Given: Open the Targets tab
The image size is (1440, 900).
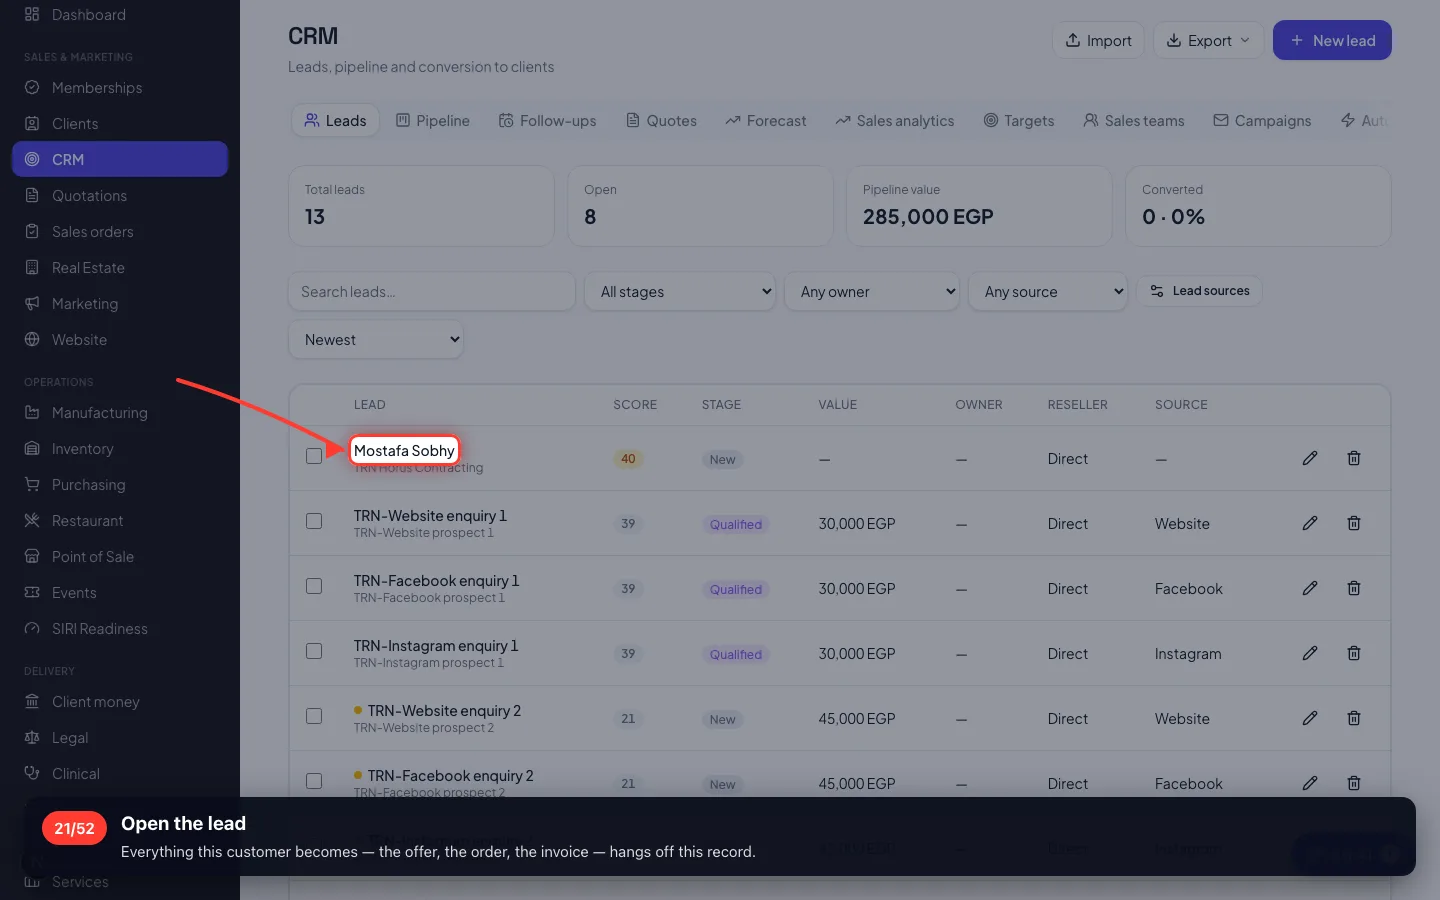Looking at the screenshot, I should click(1019, 121).
